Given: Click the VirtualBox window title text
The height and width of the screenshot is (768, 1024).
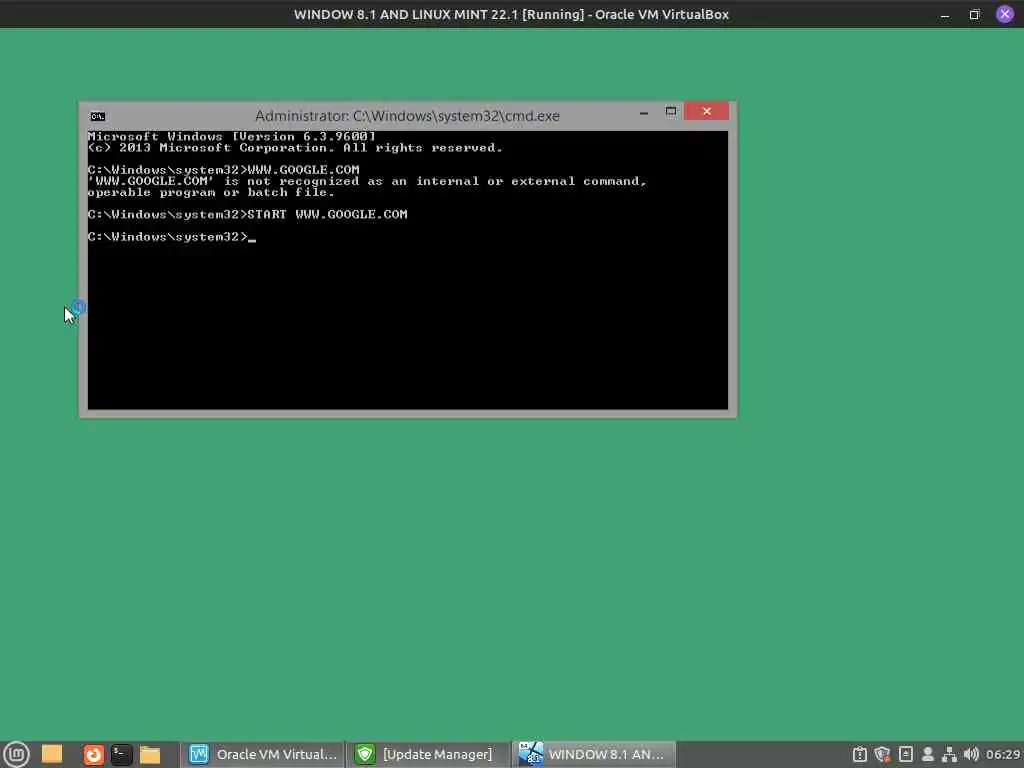Looking at the screenshot, I should point(511,14).
